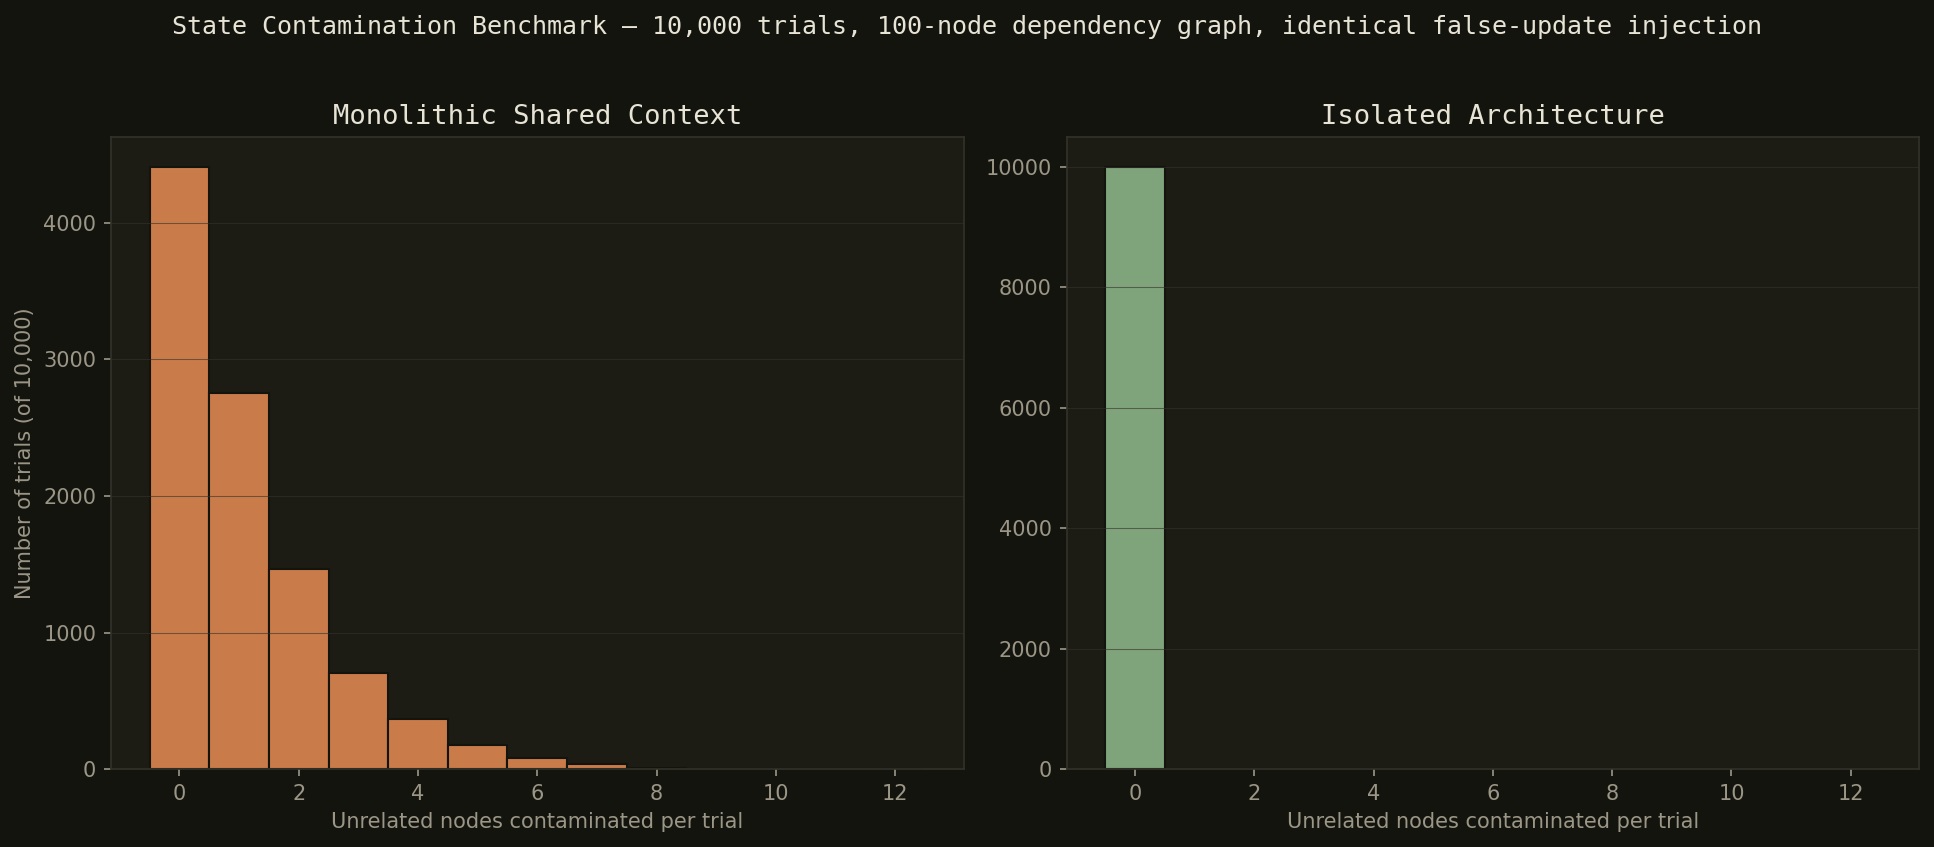1934x847 pixels.
Task: Click the State Contamination Benchmark heading
Action: click(967, 26)
